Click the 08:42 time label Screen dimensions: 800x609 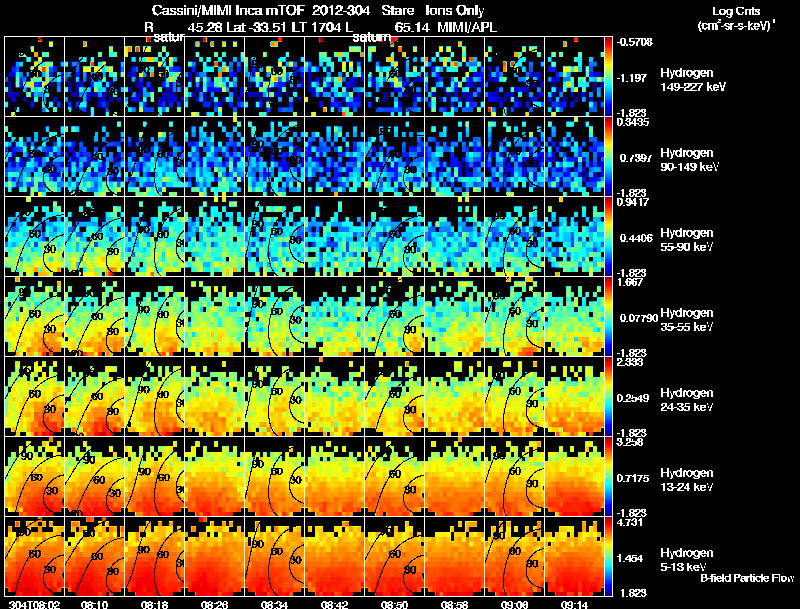coord(334,605)
